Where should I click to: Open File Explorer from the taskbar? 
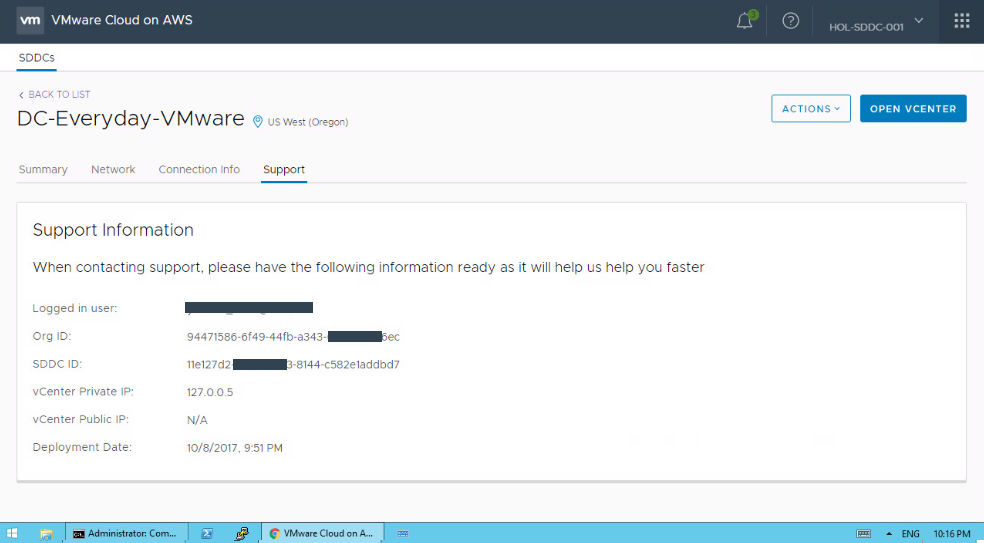pyautogui.click(x=46, y=534)
